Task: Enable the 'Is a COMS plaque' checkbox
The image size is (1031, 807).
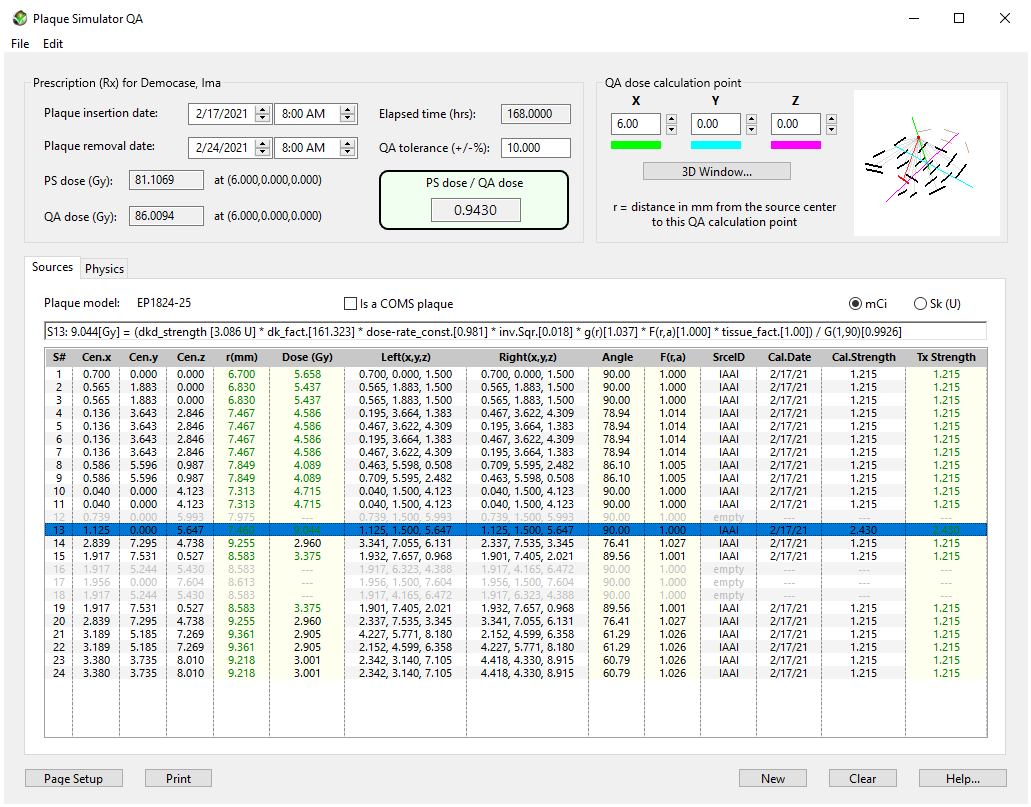Action: [350, 304]
